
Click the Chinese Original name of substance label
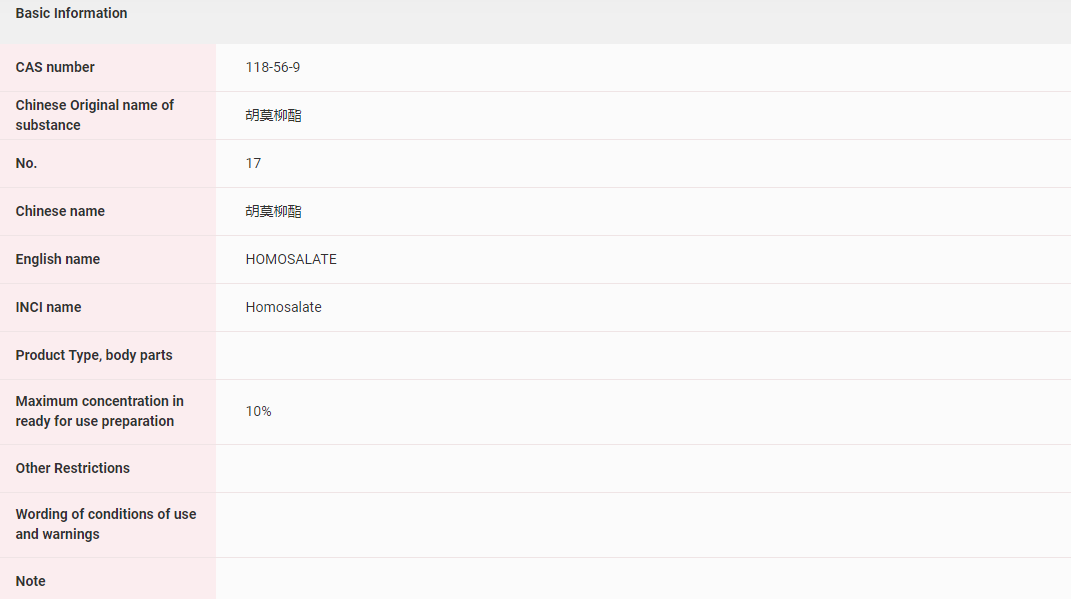94,115
